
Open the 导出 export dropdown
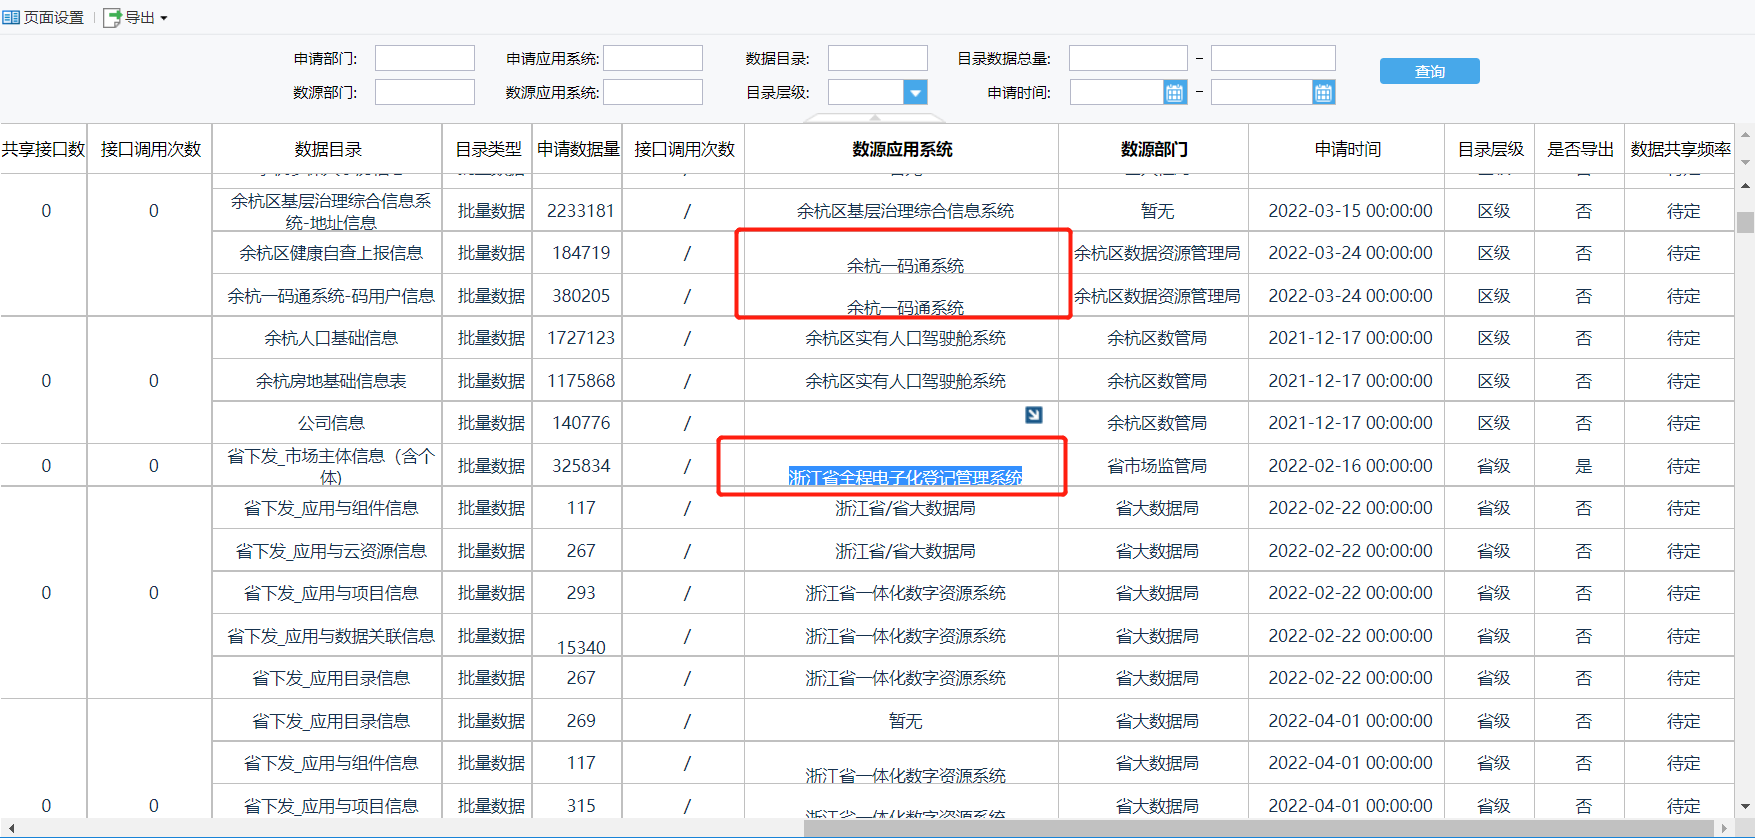[135, 17]
